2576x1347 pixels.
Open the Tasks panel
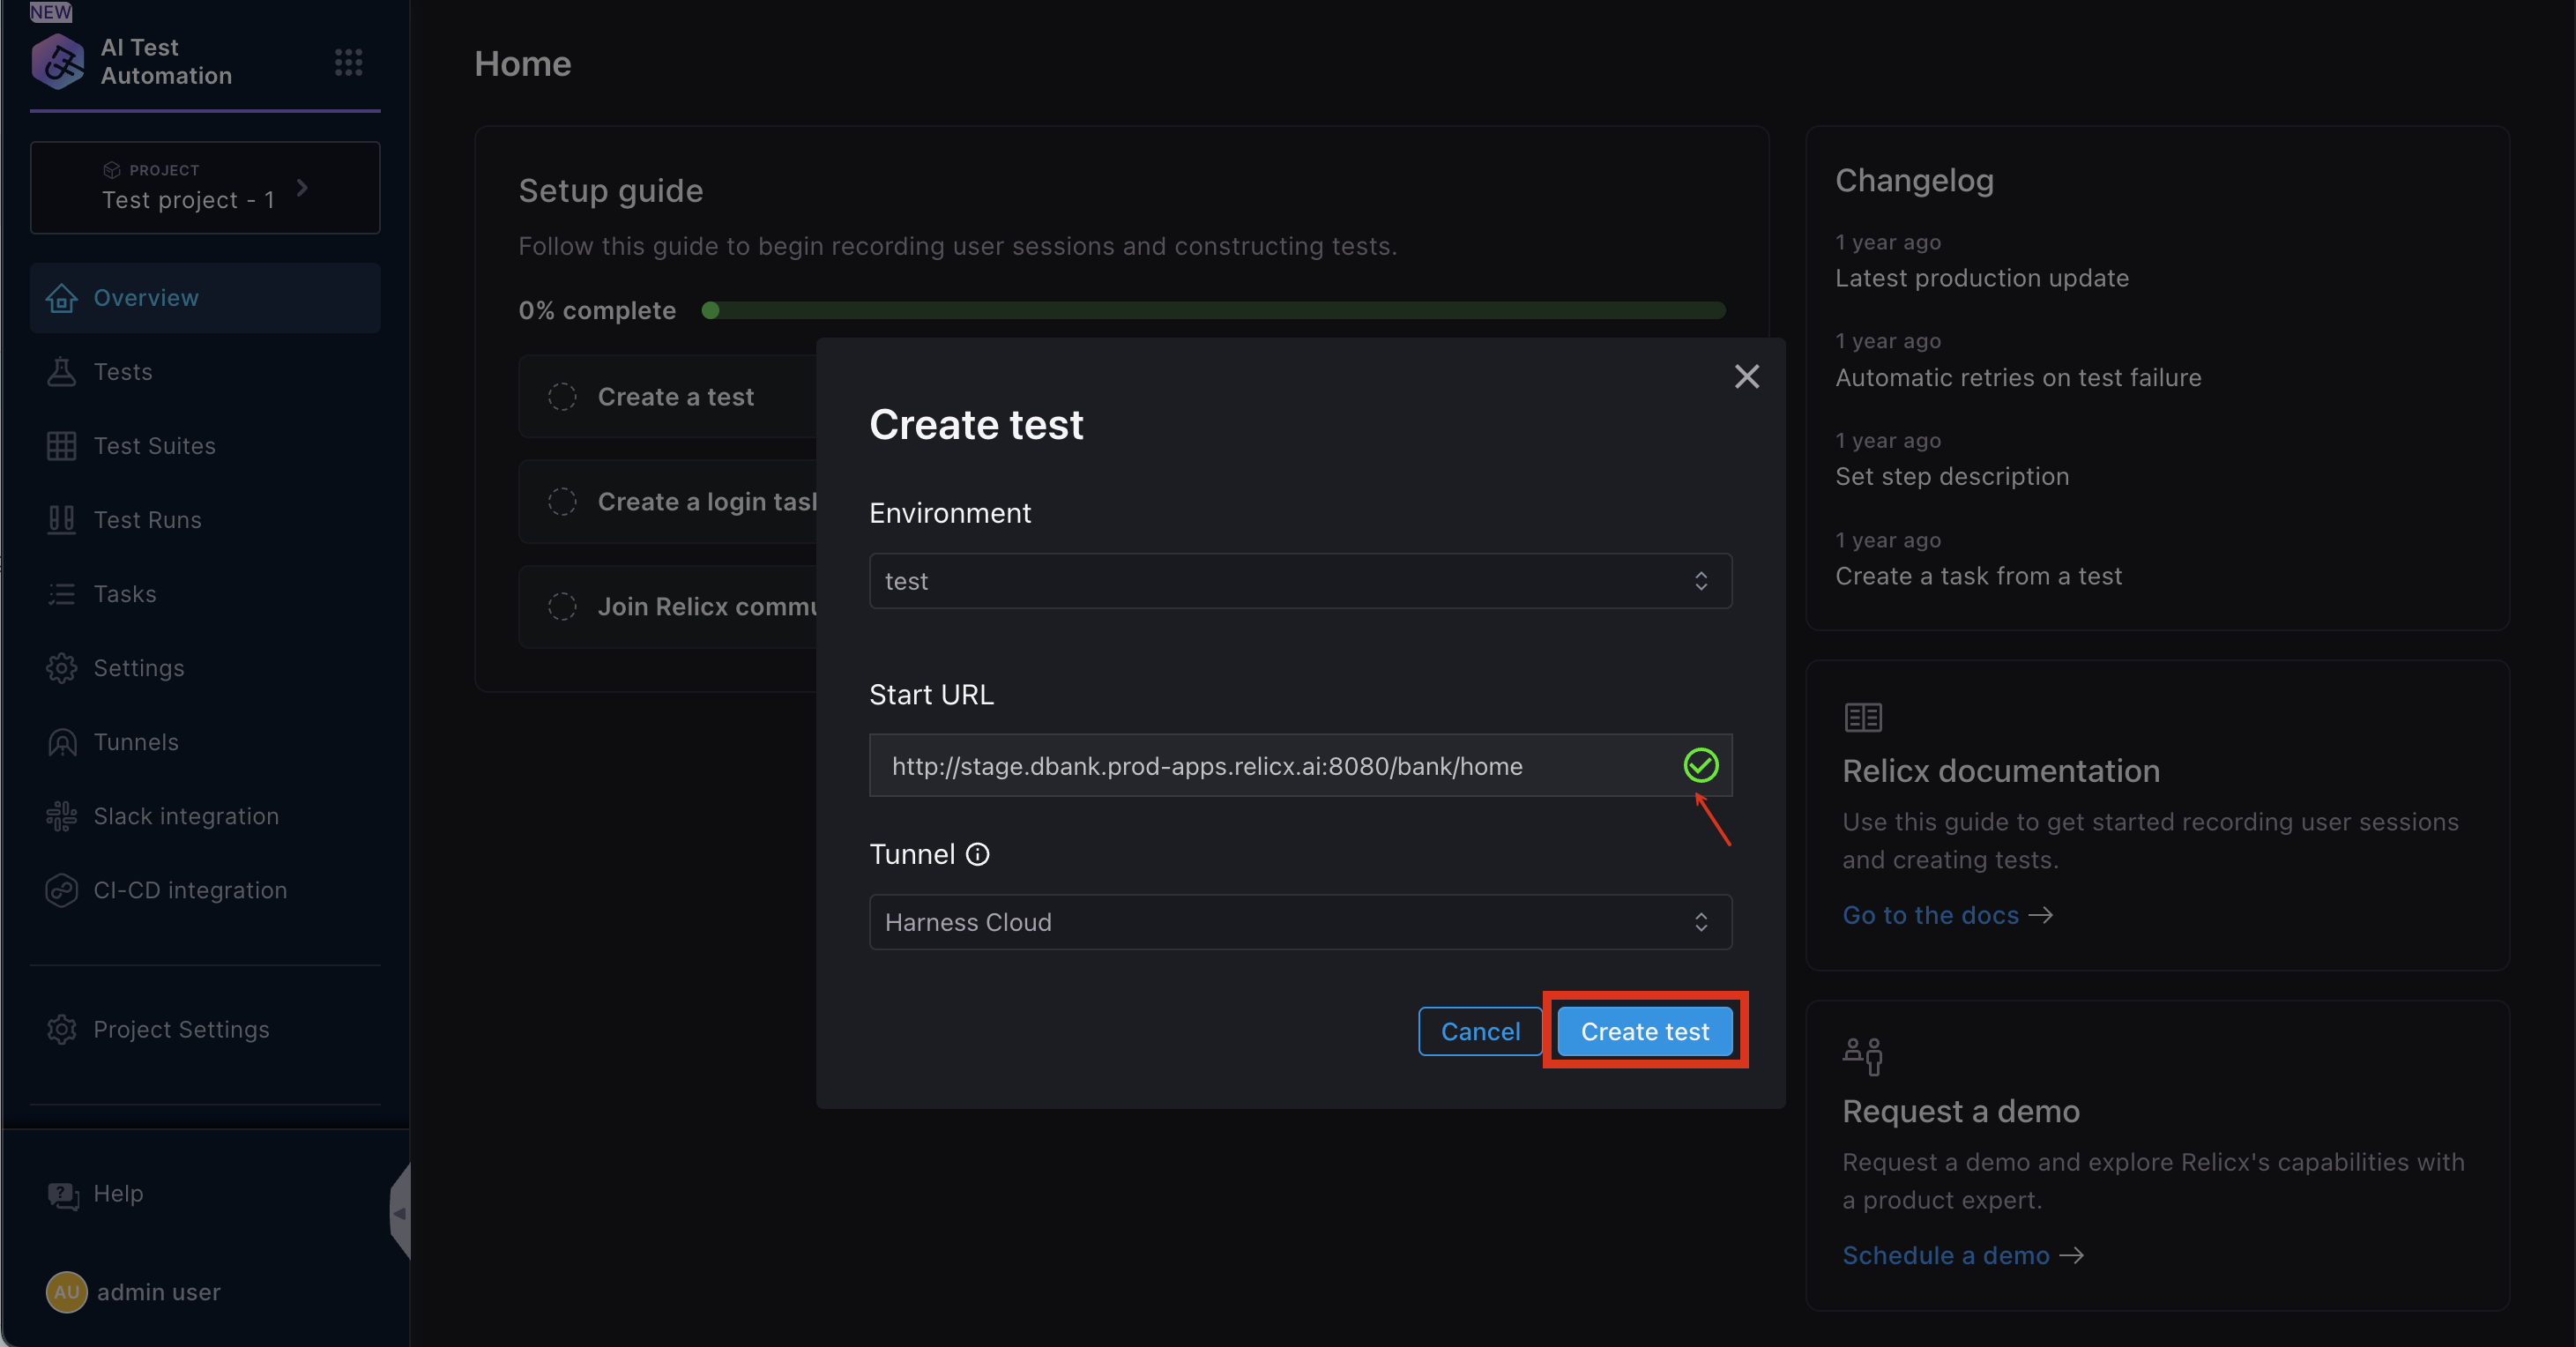[125, 593]
